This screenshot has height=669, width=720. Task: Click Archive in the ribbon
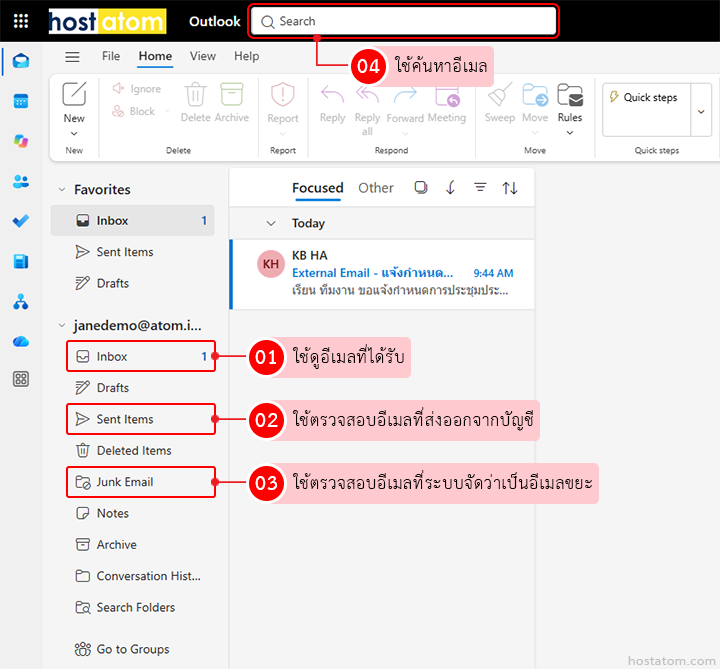231,102
